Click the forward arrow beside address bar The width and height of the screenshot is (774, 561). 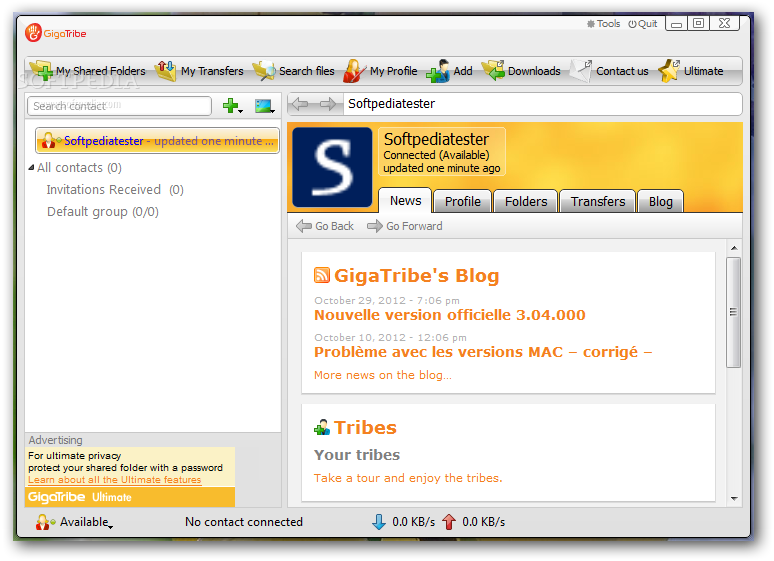pyautogui.click(x=327, y=104)
